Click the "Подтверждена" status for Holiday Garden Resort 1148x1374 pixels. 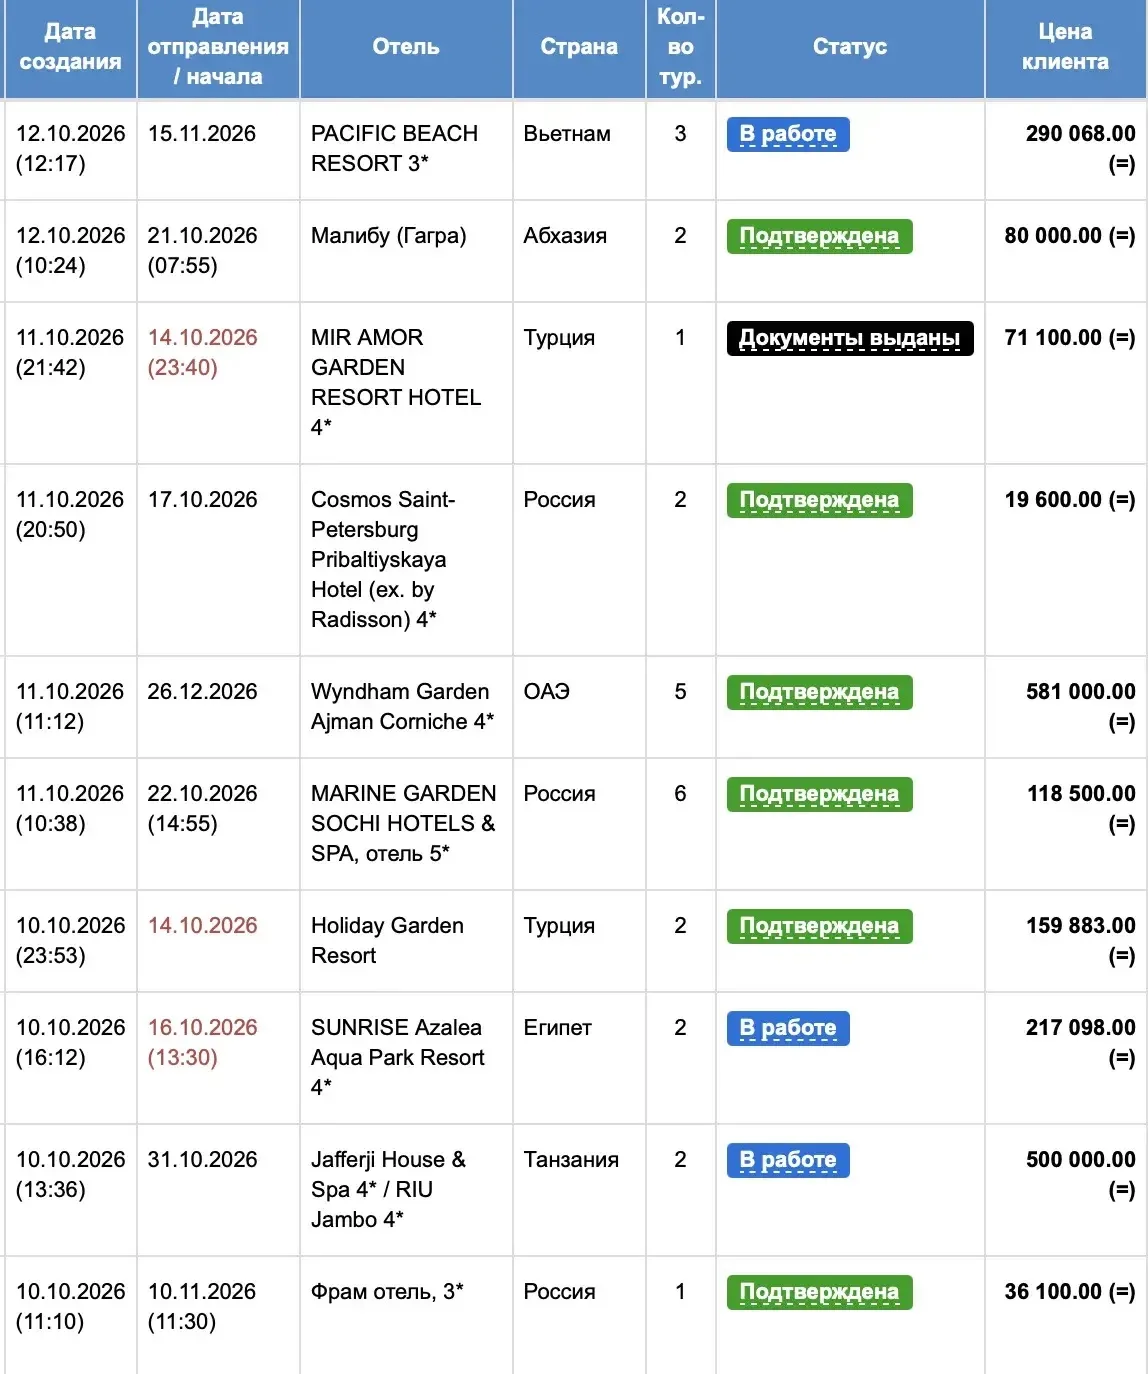tap(819, 926)
